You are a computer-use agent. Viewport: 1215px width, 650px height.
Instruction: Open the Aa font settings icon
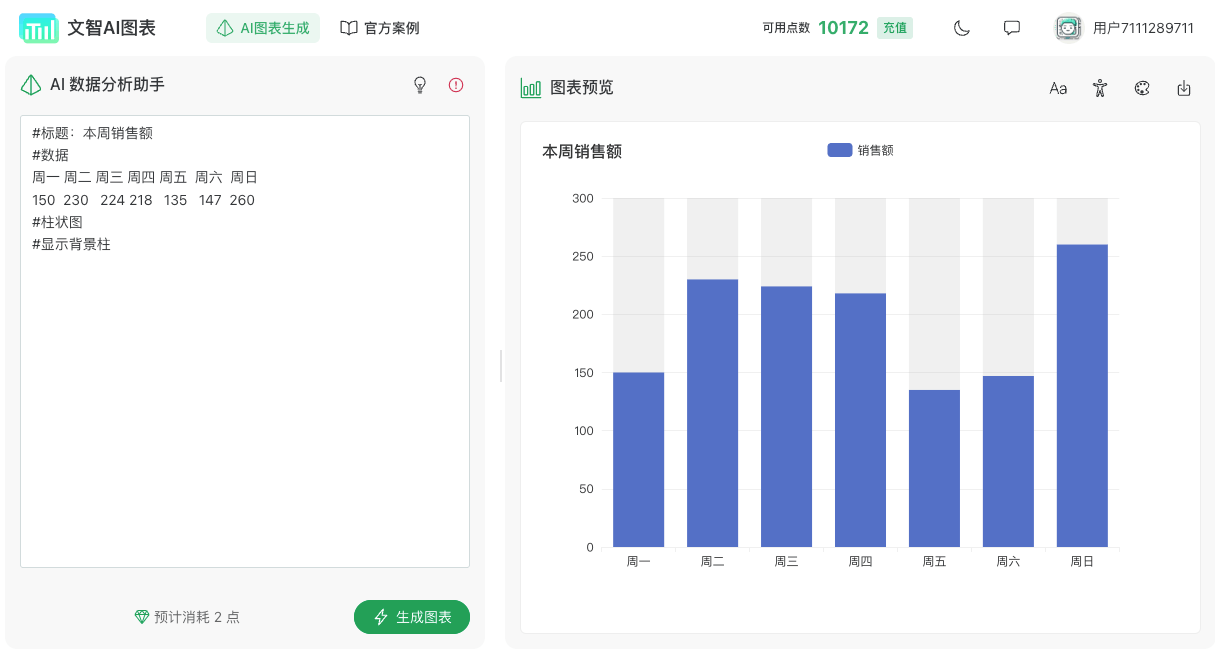tap(1058, 88)
